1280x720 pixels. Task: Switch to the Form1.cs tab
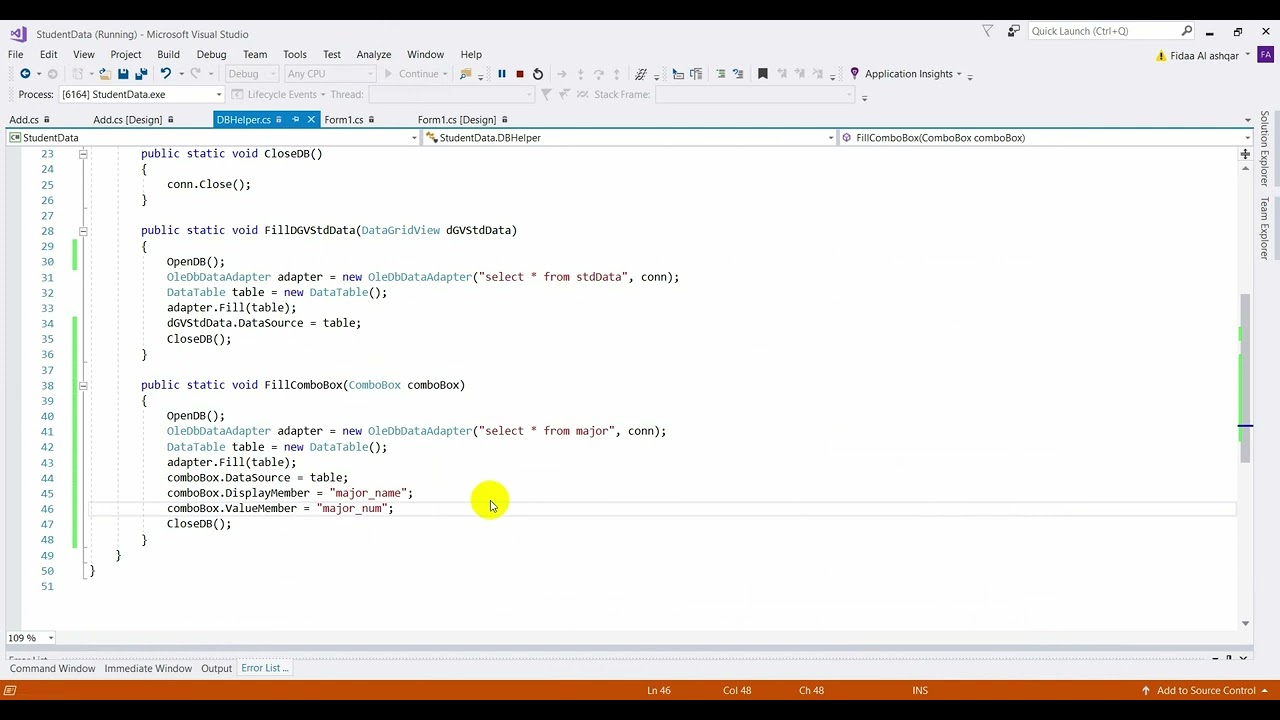[343, 120]
